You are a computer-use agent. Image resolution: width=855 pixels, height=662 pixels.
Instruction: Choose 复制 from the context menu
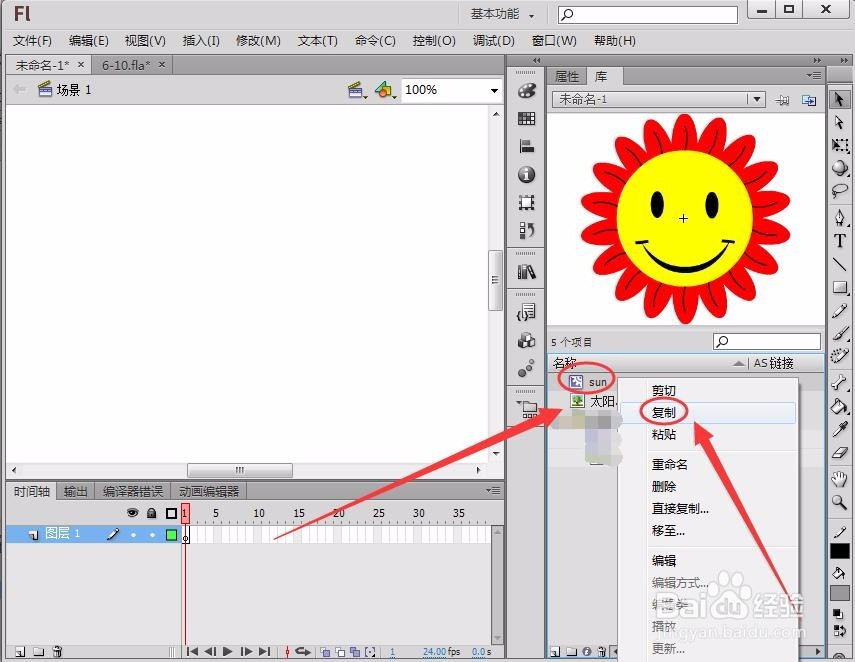663,412
